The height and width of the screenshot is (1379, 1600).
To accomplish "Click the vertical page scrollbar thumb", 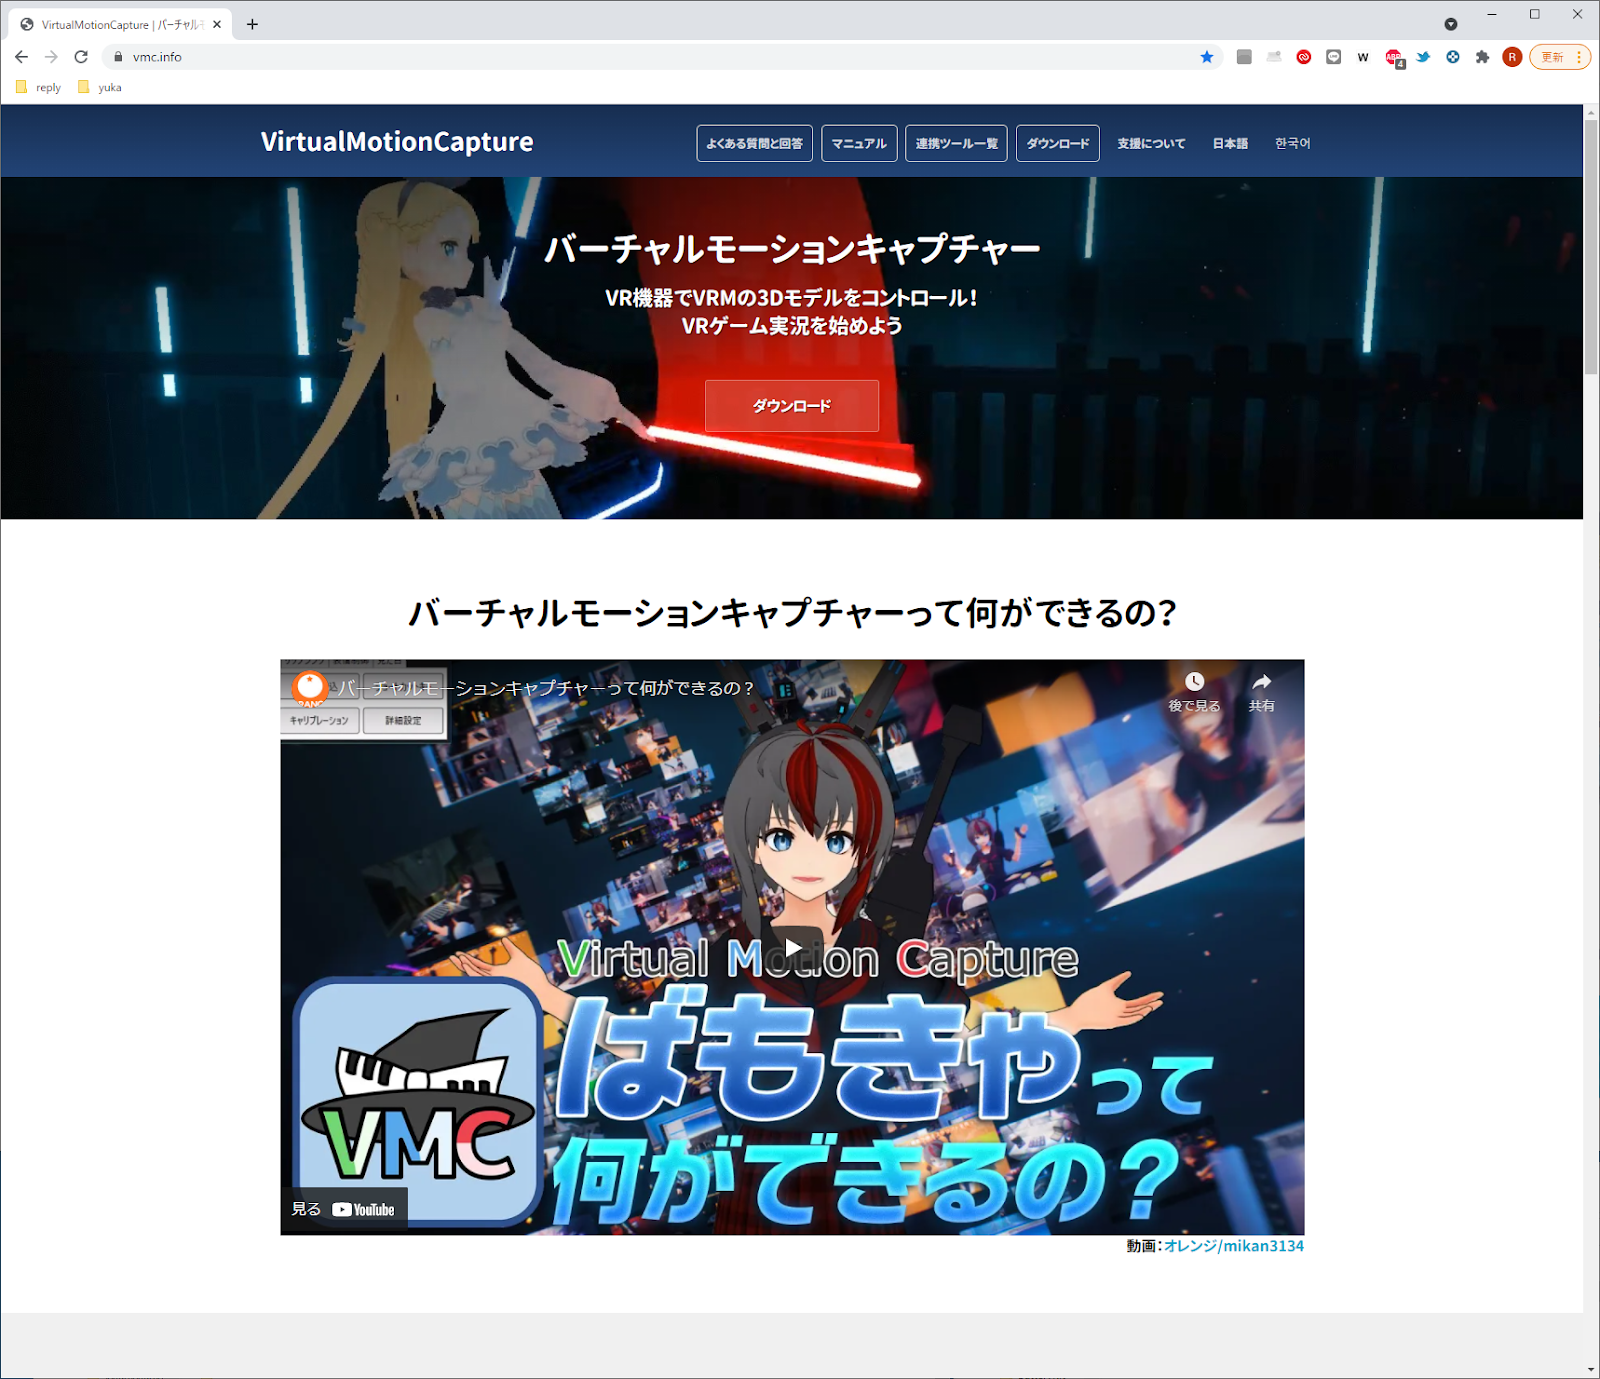I will point(1591,247).
